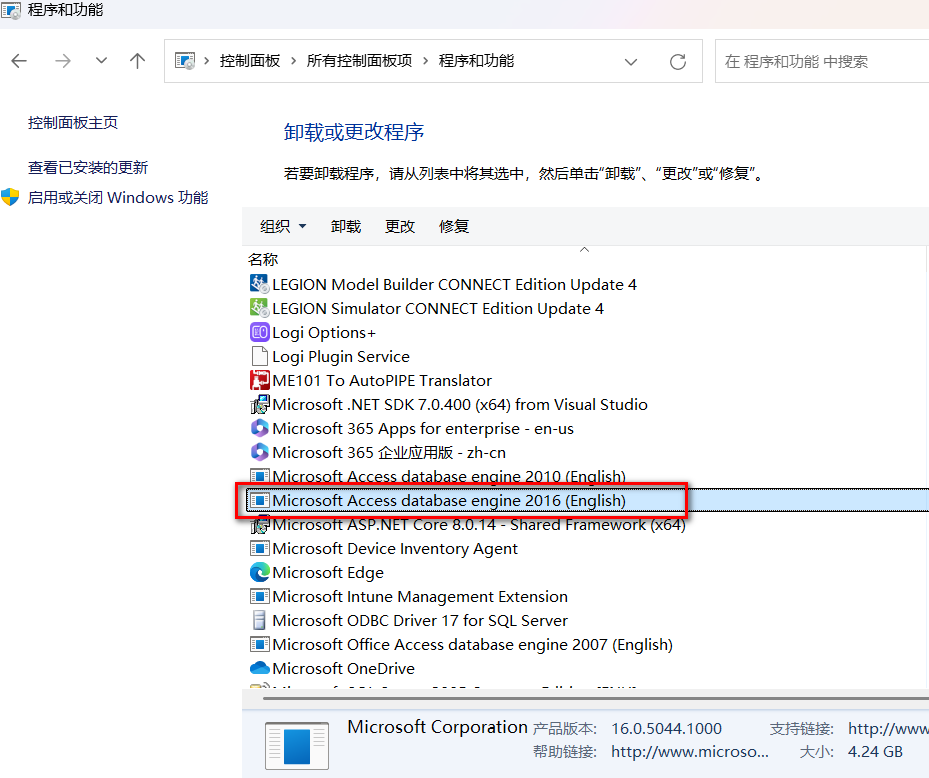Select ME101 To AutoPIPE Translator entry
Image resolution: width=929 pixels, height=778 pixels.
click(x=382, y=380)
